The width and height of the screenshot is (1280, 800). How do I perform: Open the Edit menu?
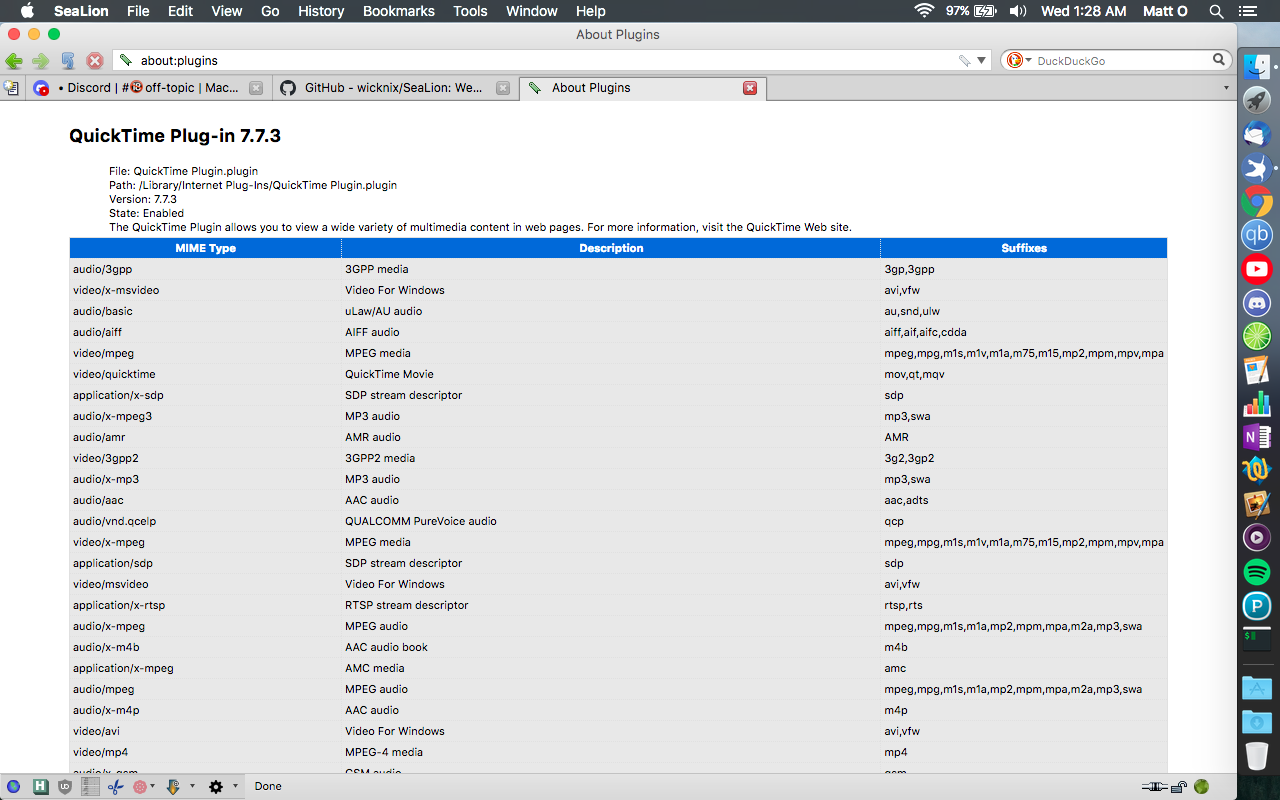181,11
